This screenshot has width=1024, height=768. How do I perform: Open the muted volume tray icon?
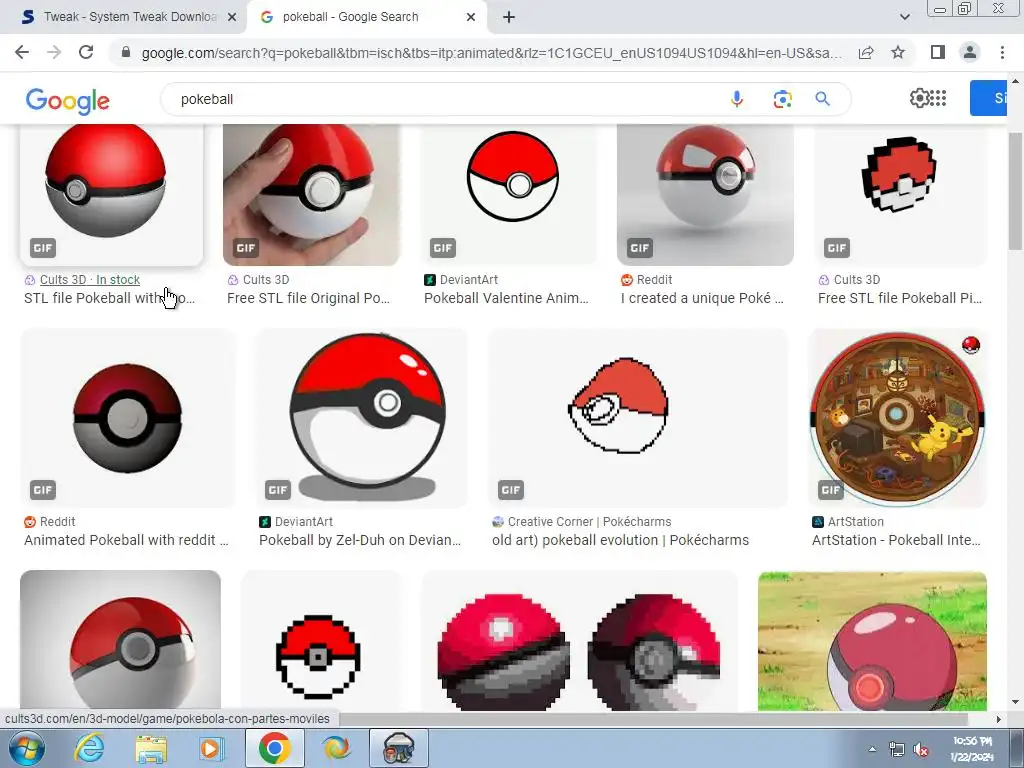pos(921,750)
